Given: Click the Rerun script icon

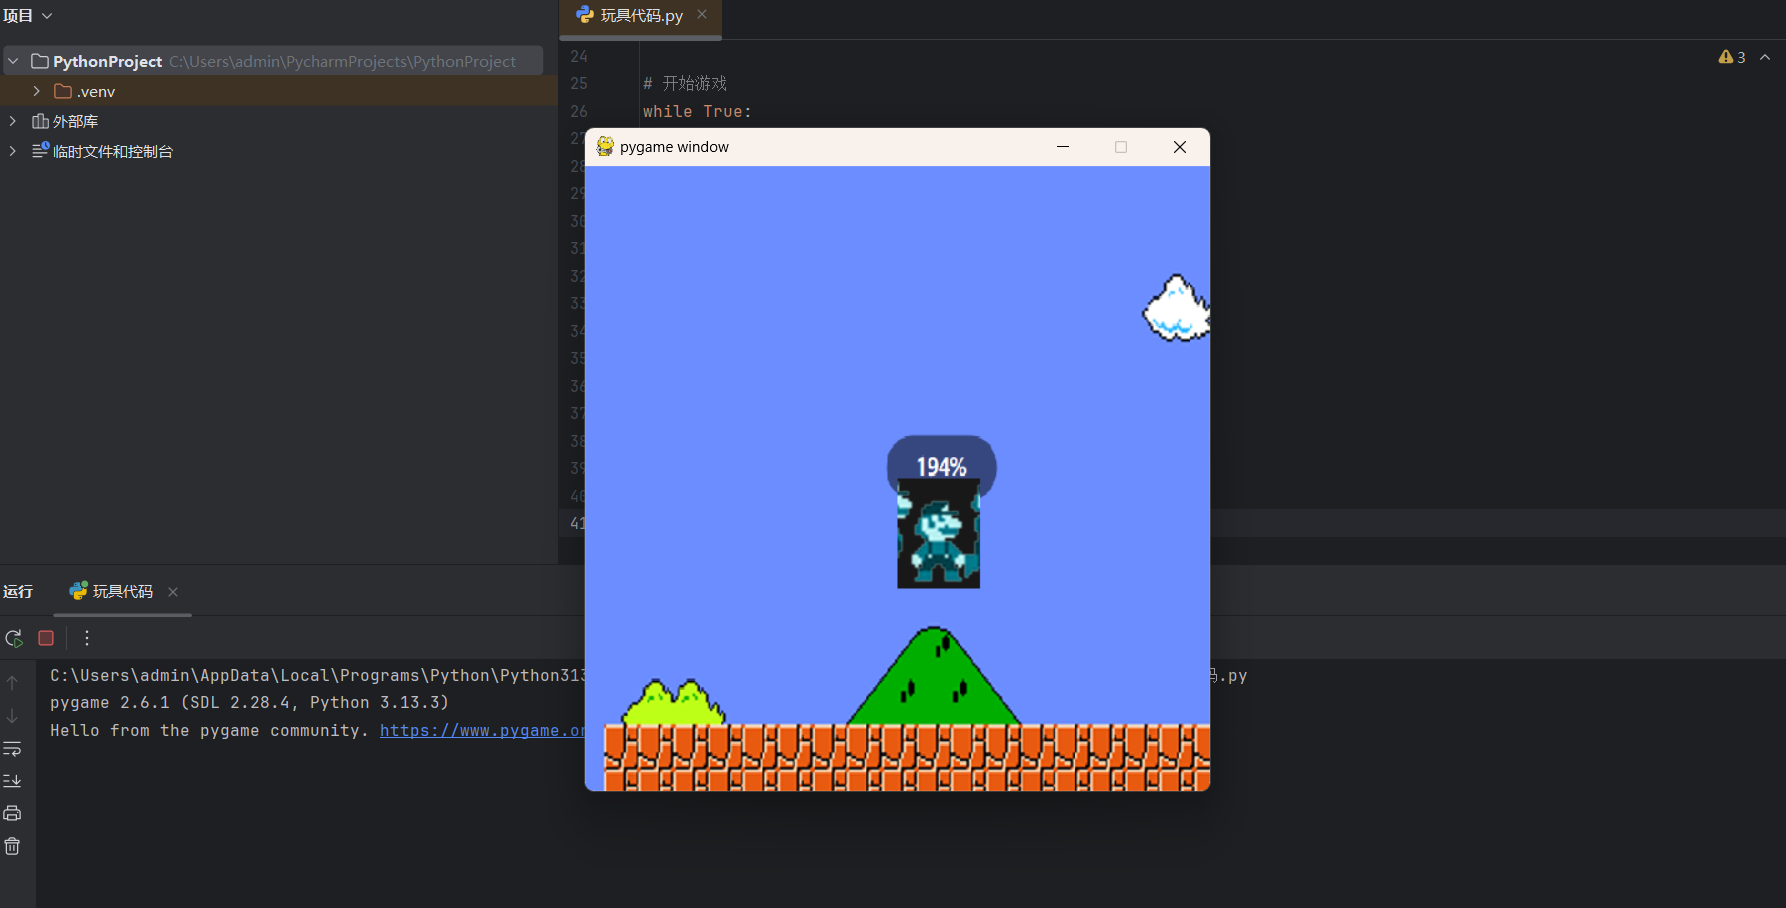Looking at the screenshot, I should tap(14, 638).
